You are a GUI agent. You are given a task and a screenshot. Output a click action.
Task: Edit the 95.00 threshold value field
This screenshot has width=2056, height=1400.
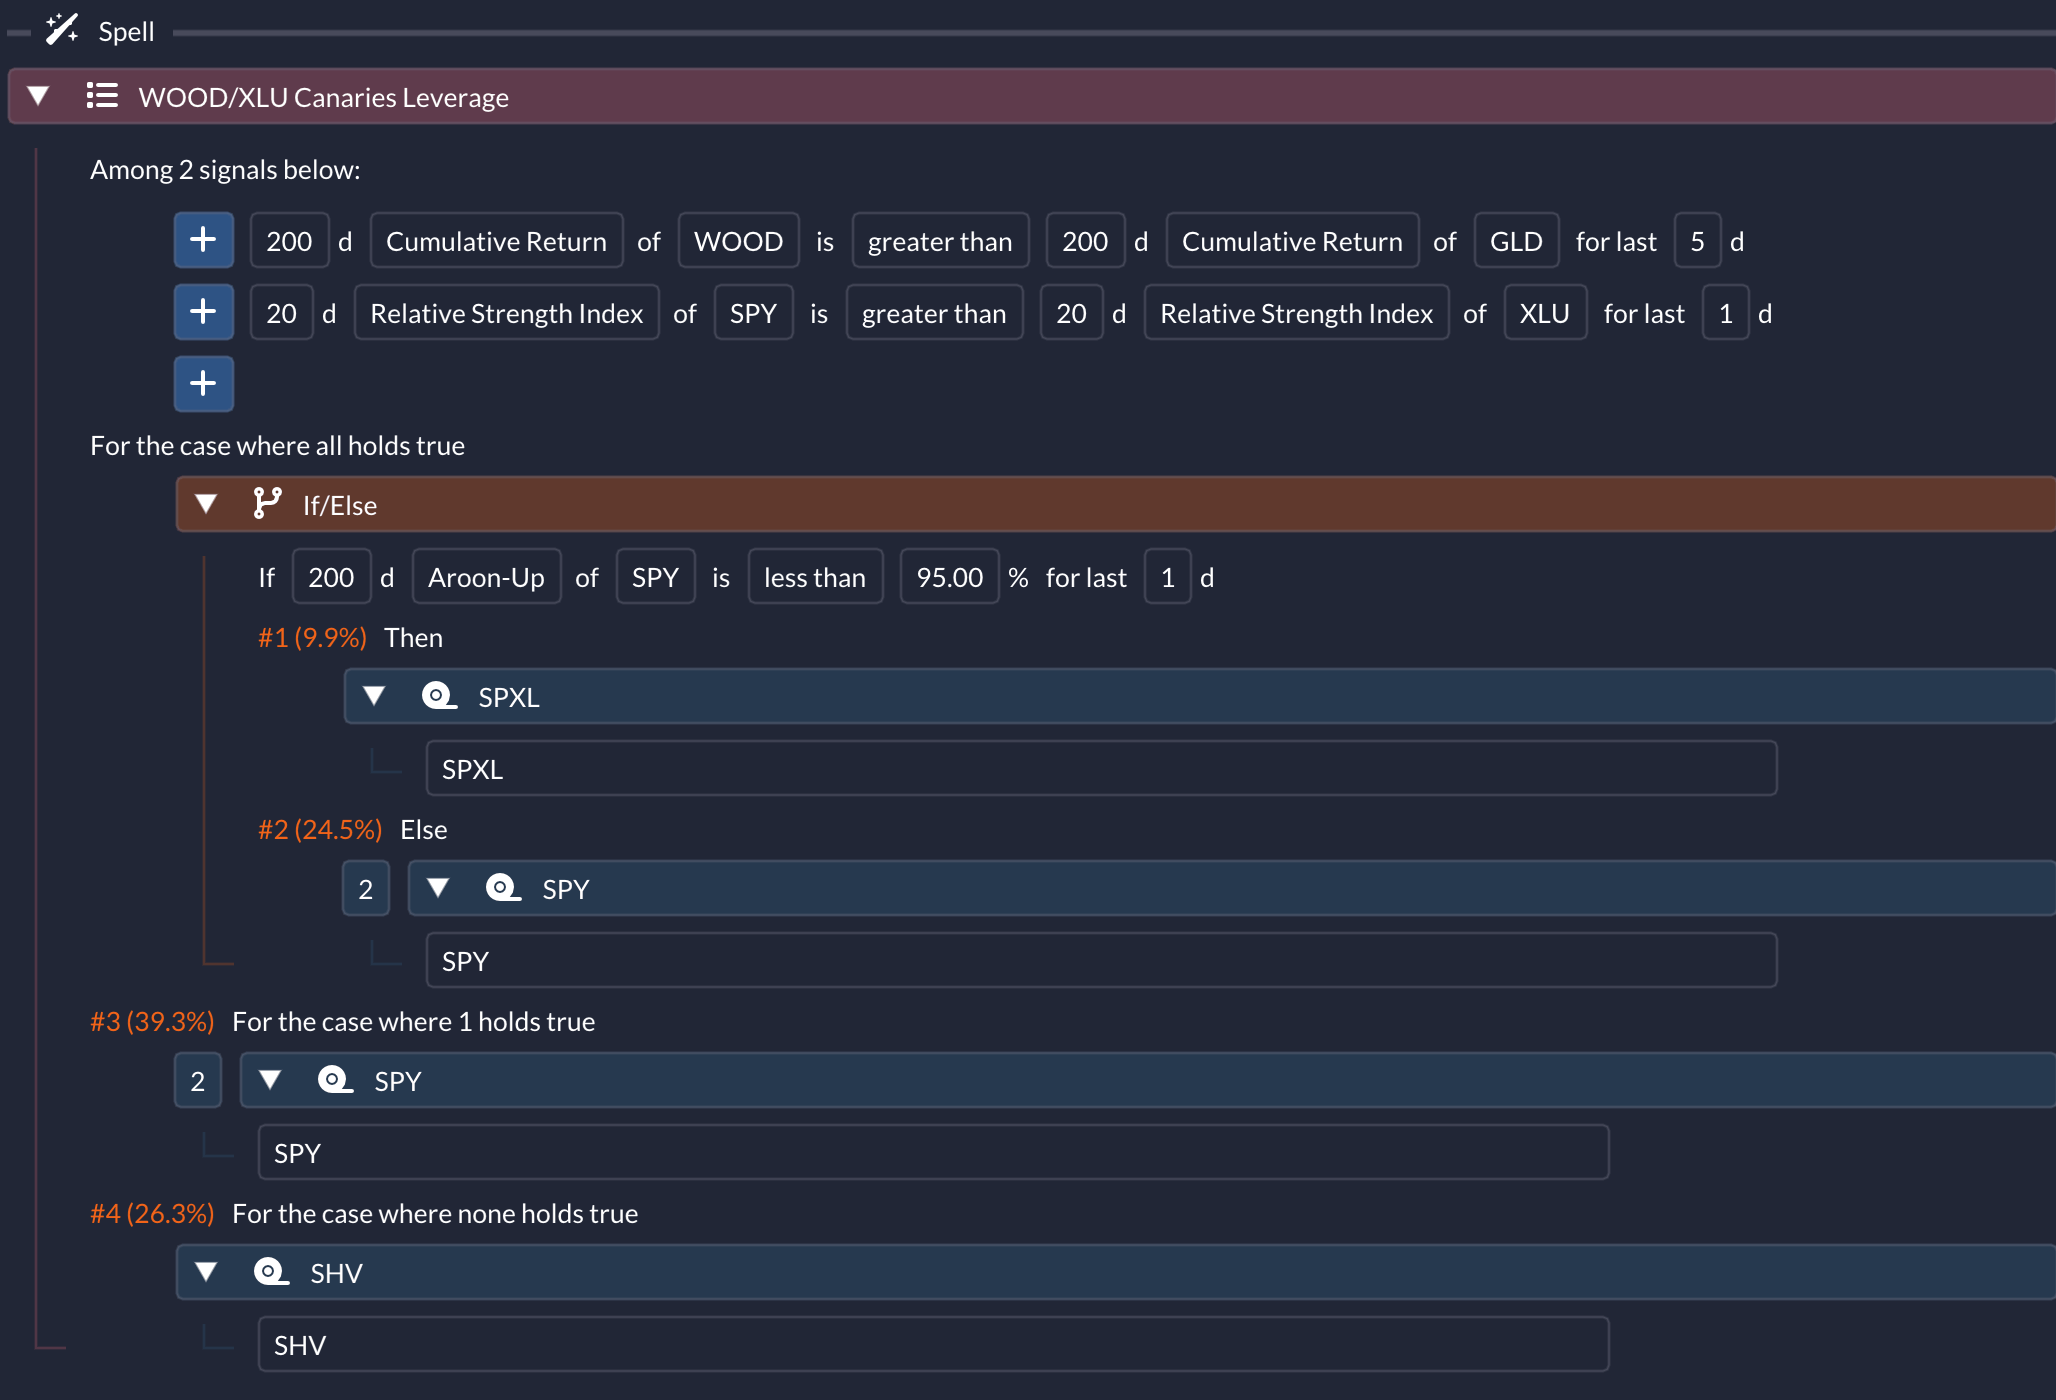click(948, 577)
